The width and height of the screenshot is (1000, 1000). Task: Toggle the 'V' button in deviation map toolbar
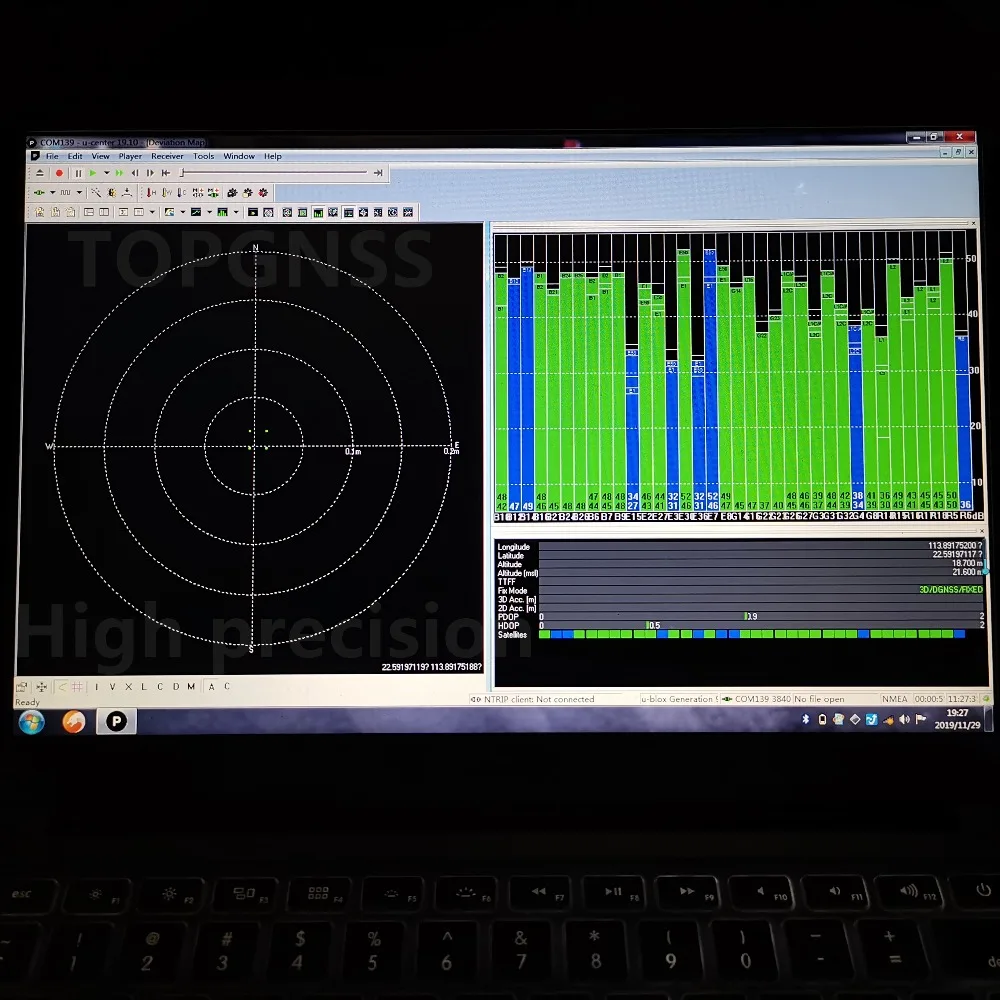(112, 687)
